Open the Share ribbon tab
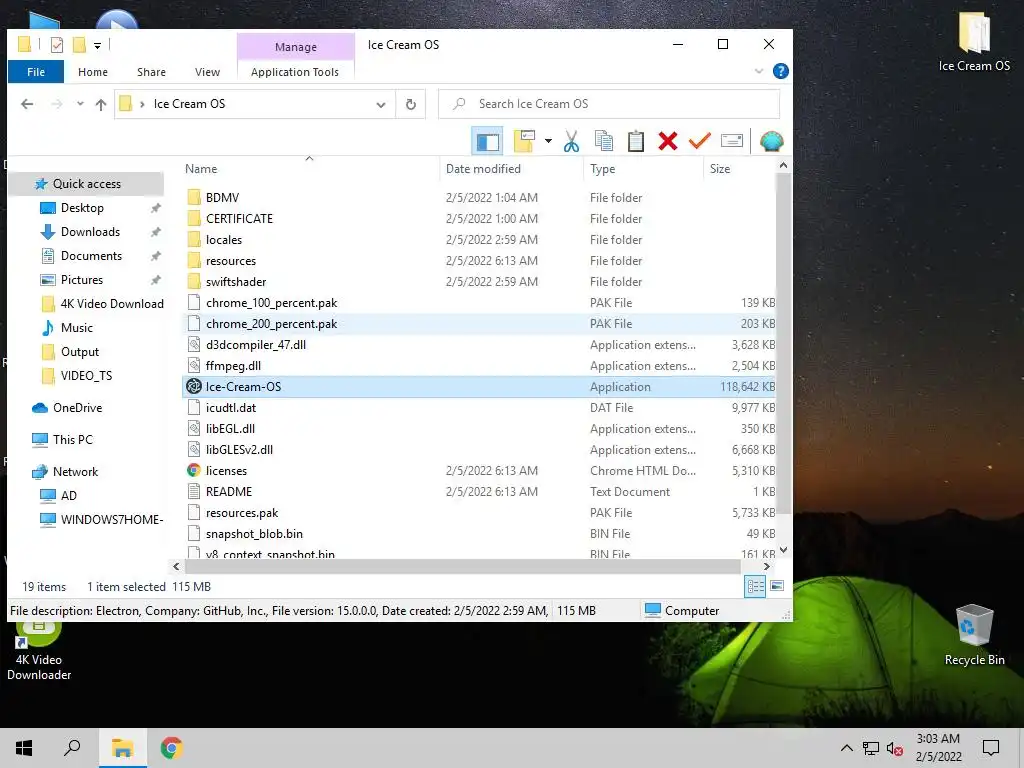The width and height of the screenshot is (1024, 768). click(x=152, y=72)
